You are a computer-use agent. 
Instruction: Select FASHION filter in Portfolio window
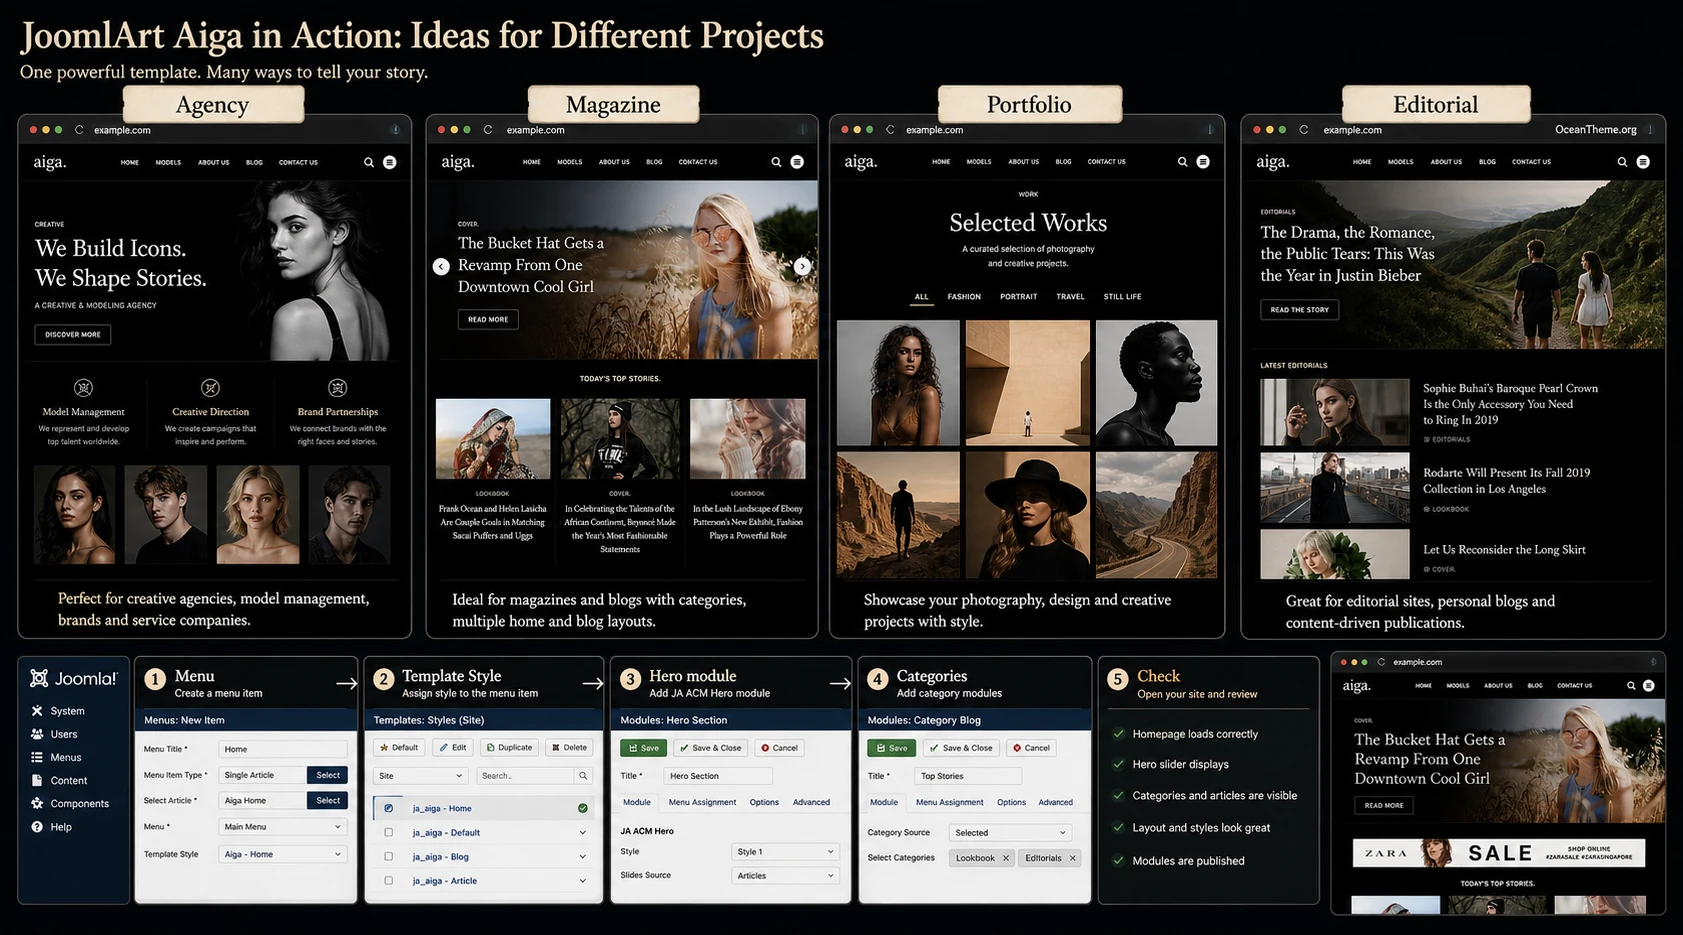click(x=964, y=297)
